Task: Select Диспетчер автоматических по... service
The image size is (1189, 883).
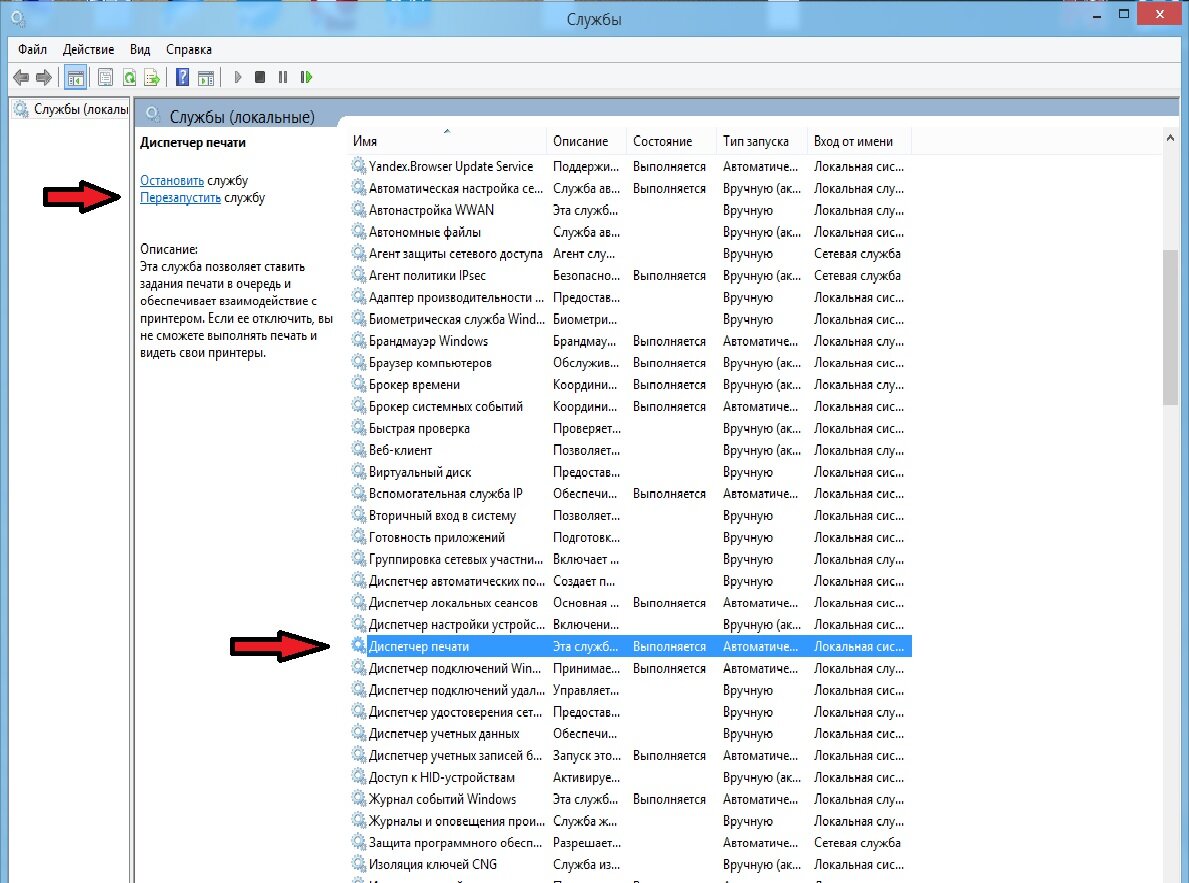Action: (630, 581)
